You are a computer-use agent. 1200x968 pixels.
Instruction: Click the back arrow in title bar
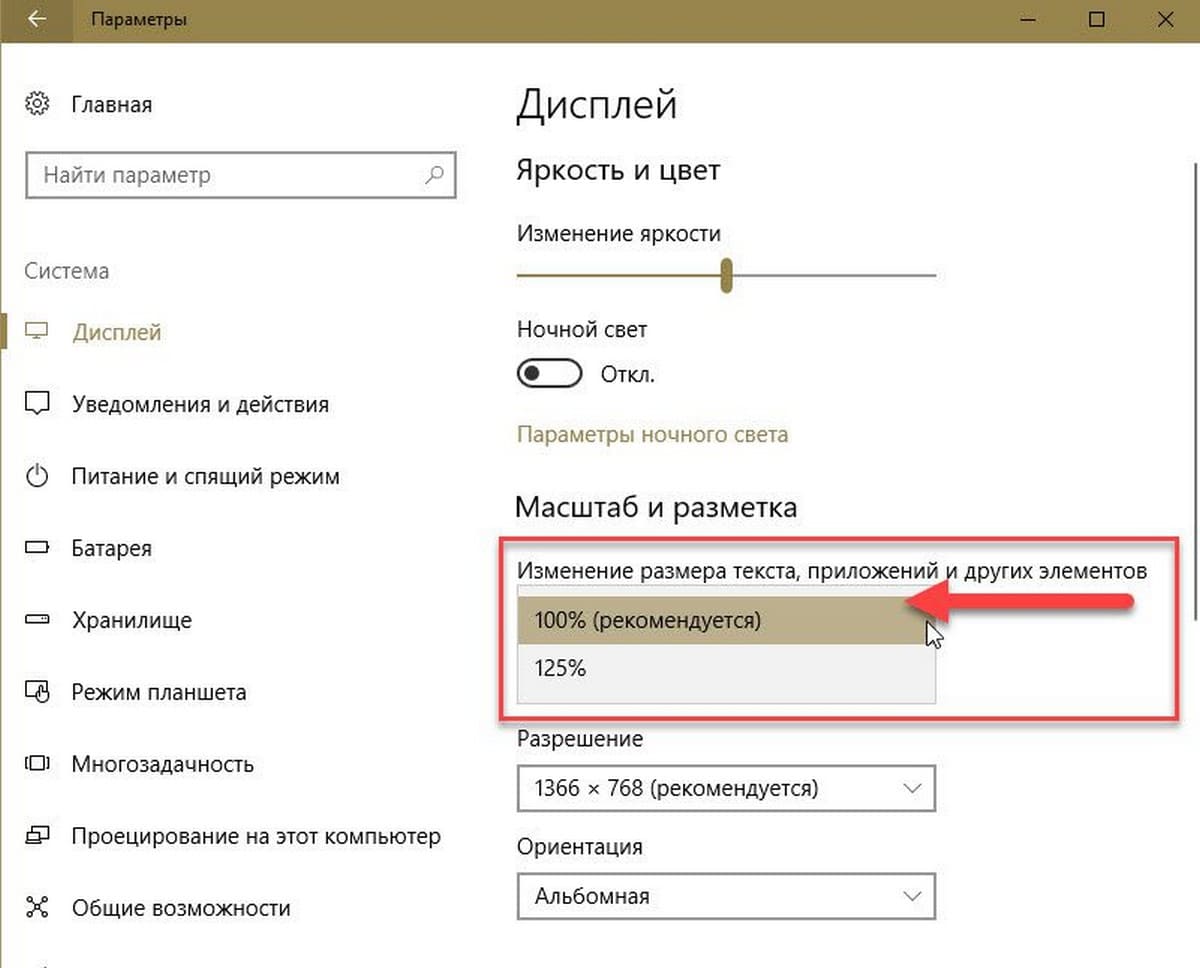37,19
